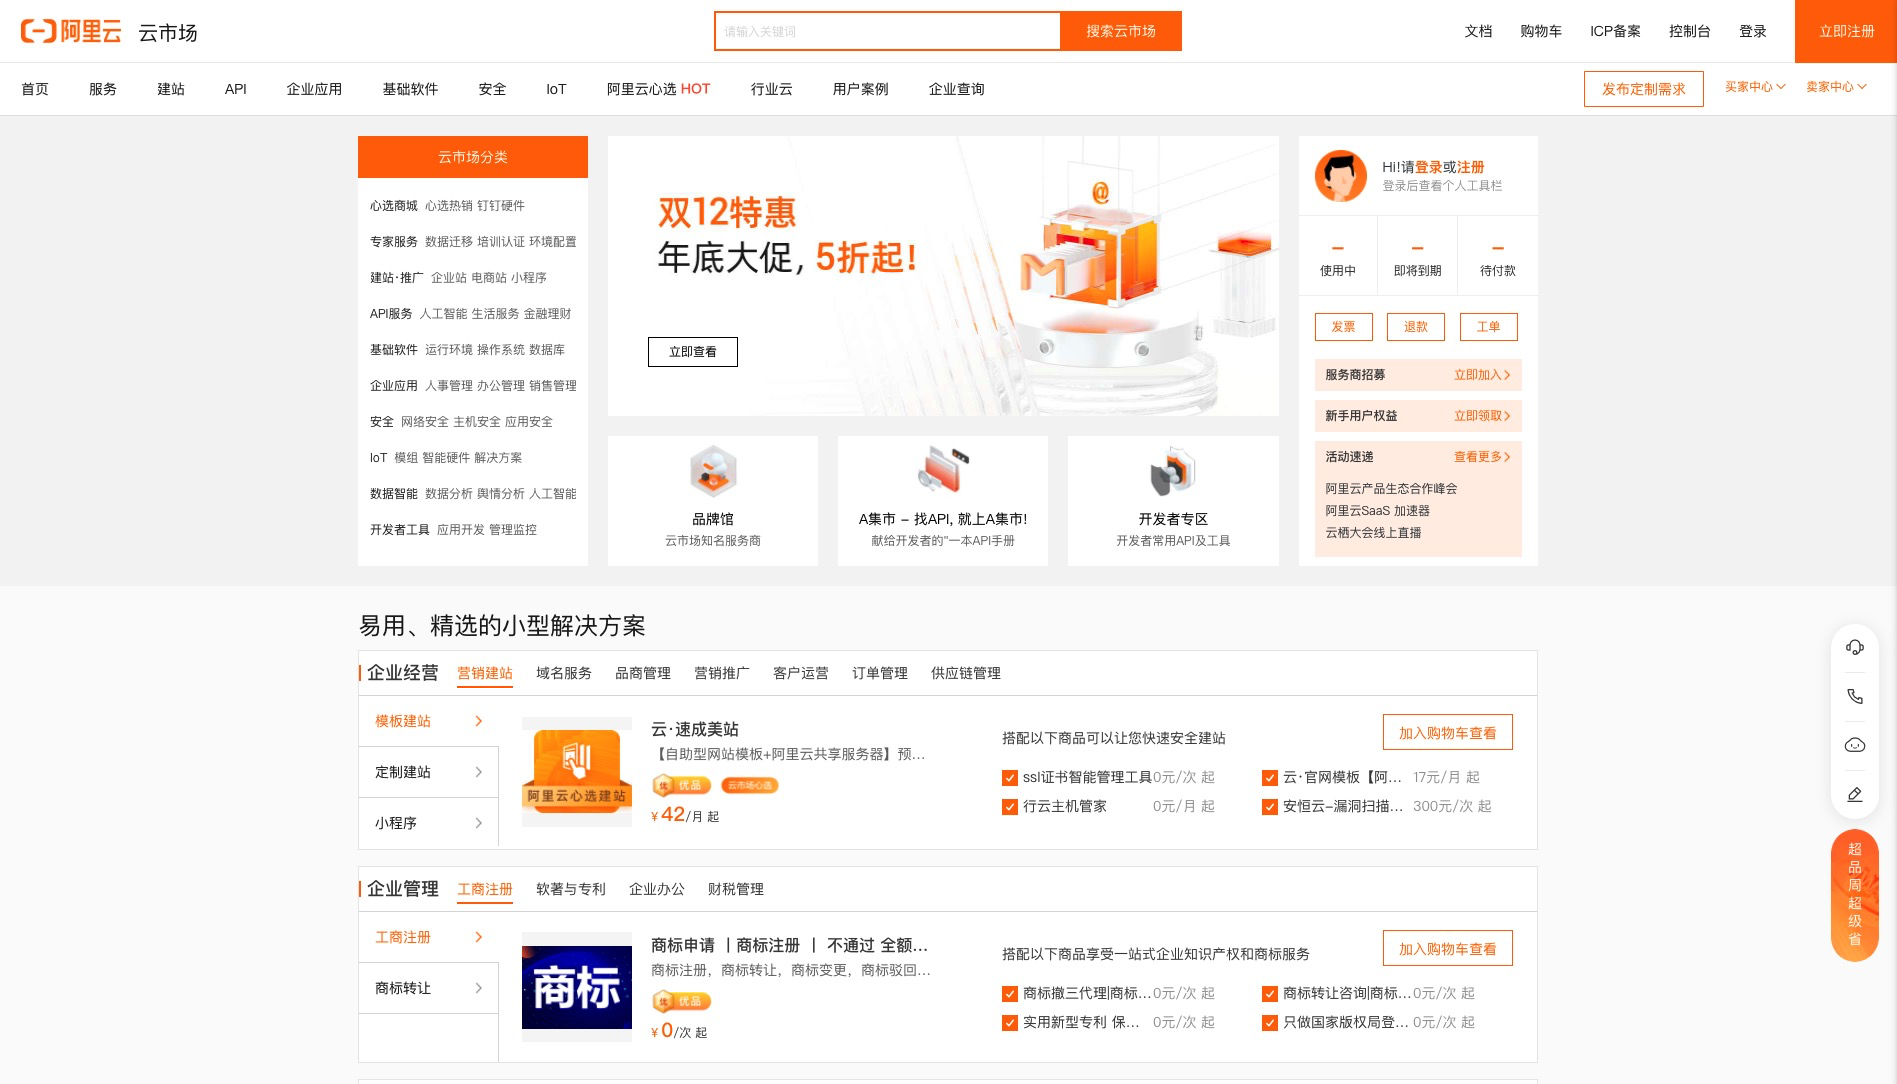Click the chat robot icon
1897x1084 pixels.
click(x=1854, y=745)
